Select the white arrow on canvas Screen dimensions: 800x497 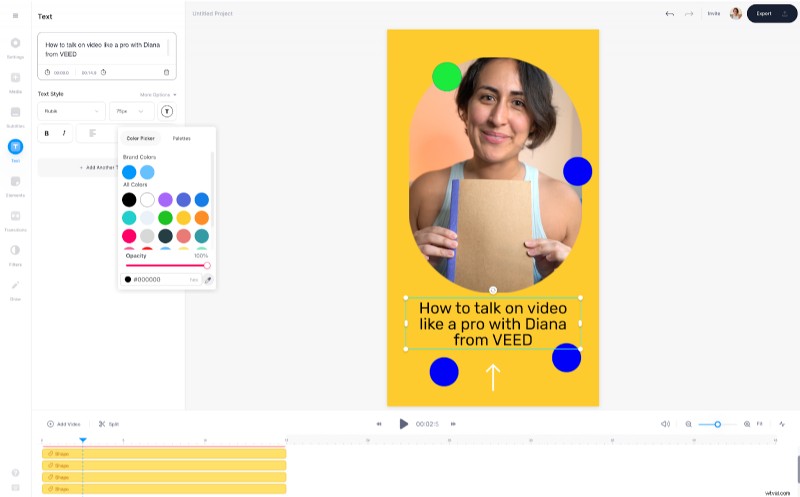click(493, 378)
